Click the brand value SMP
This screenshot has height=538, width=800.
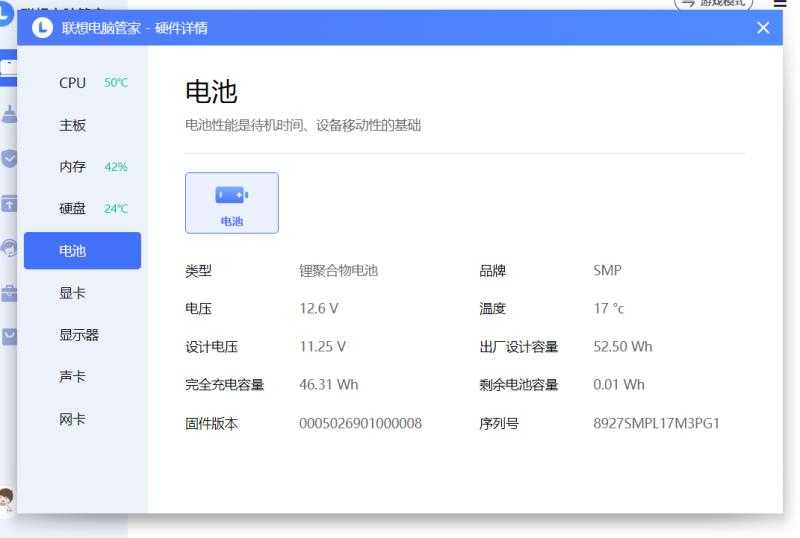click(x=607, y=270)
